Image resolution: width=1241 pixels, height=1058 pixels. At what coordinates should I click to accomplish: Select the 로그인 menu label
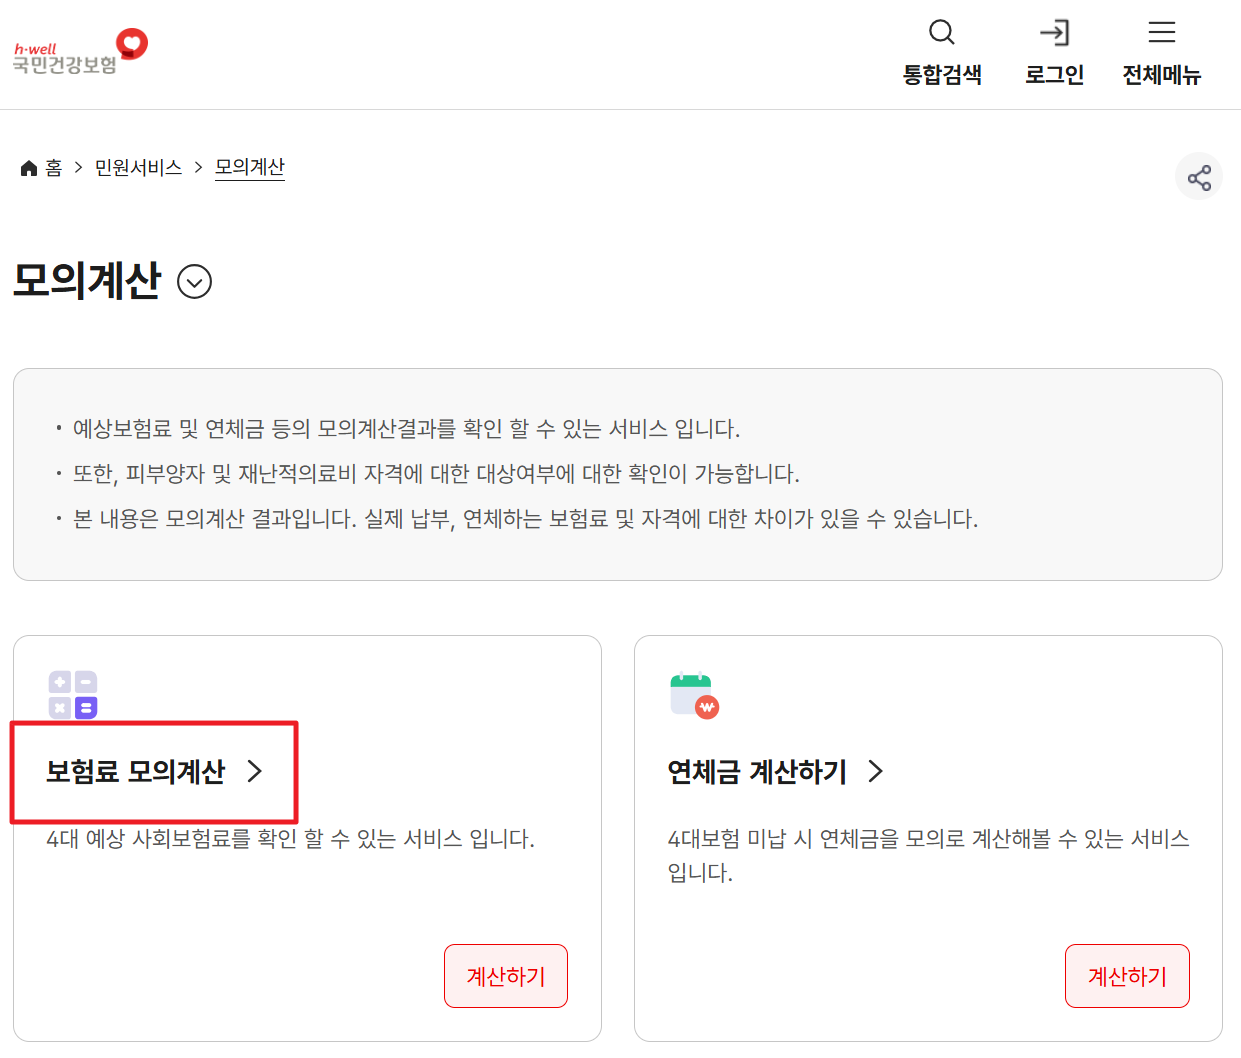pos(1055,75)
